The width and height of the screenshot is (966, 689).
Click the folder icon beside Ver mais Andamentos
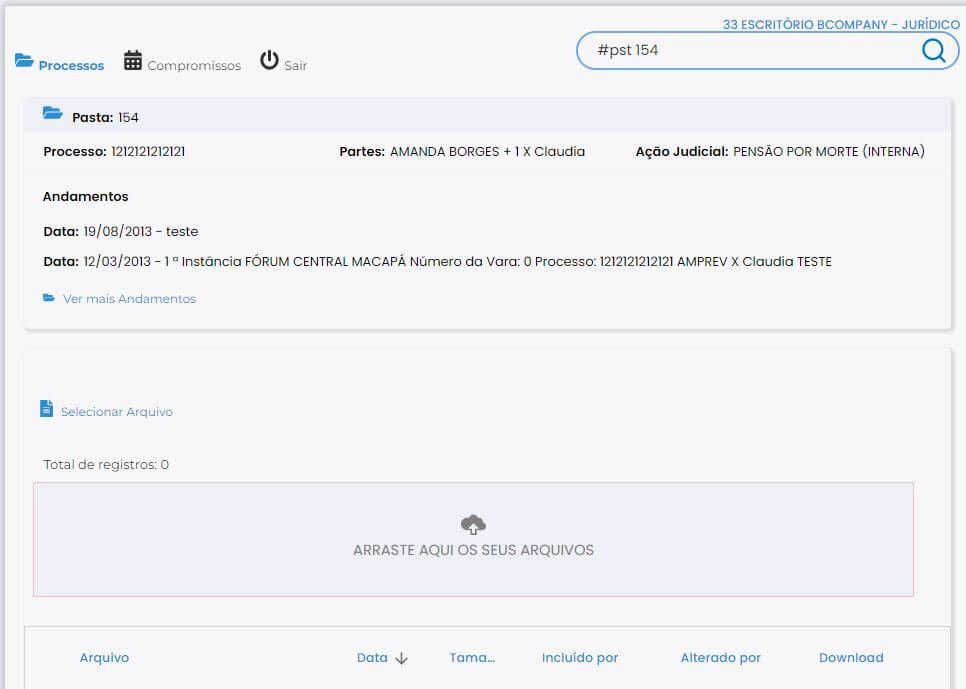pyautogui.click(x=47, y=297)
